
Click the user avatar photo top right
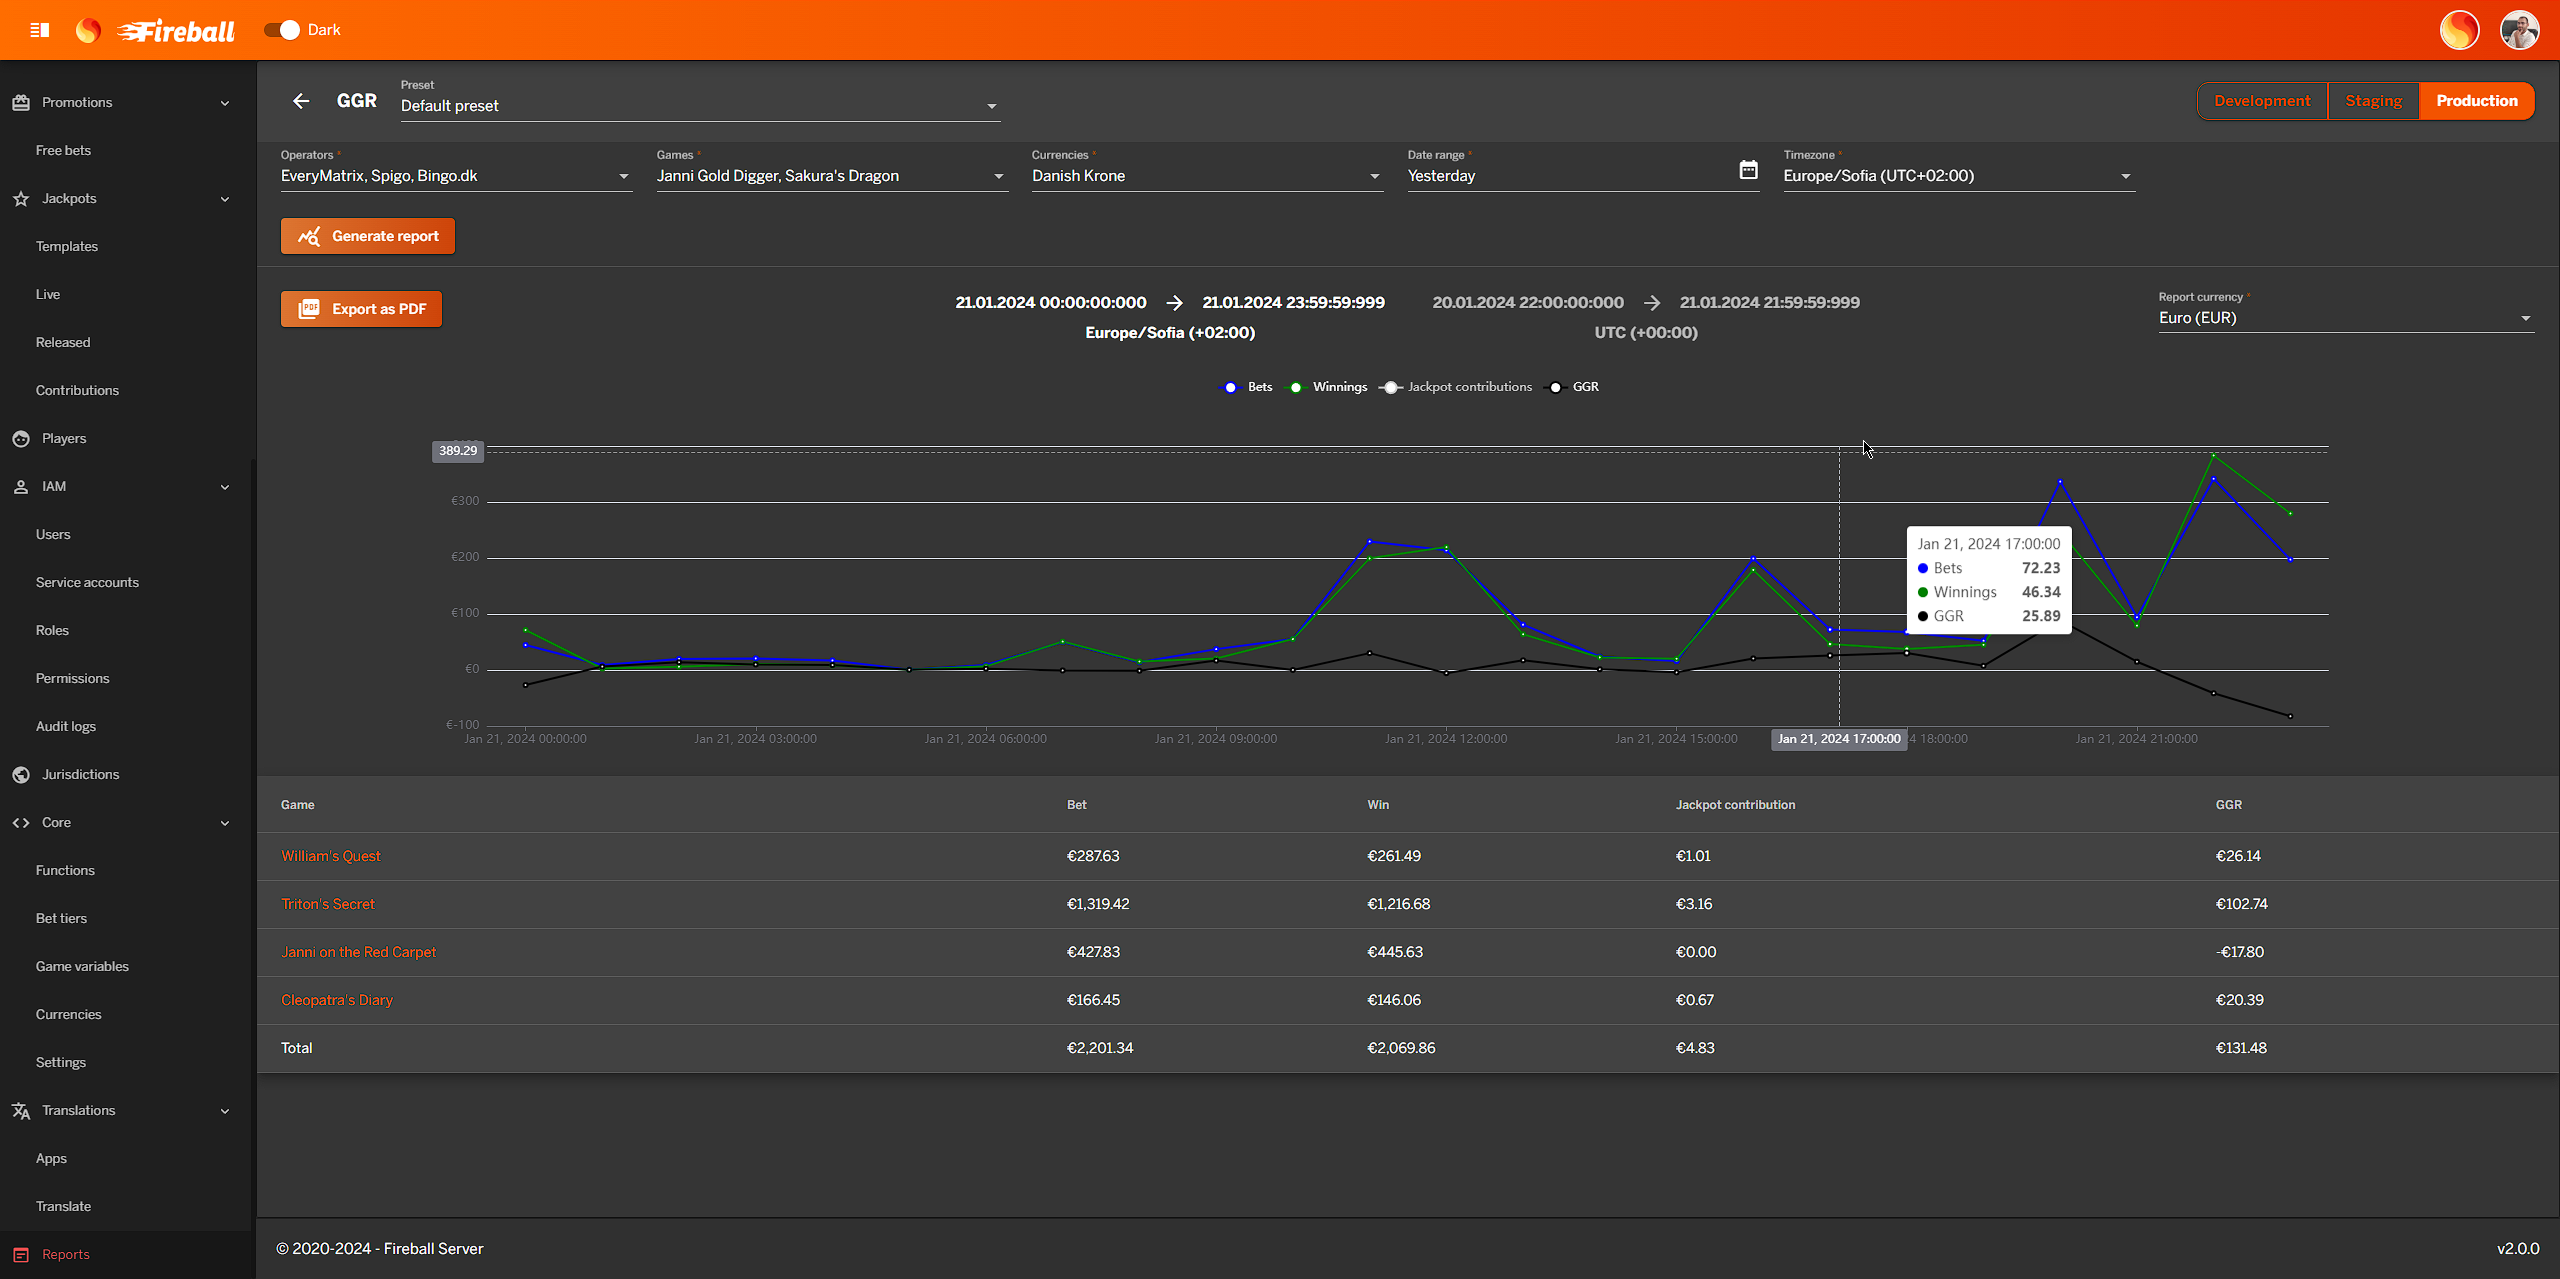(x=2519, y=30)
